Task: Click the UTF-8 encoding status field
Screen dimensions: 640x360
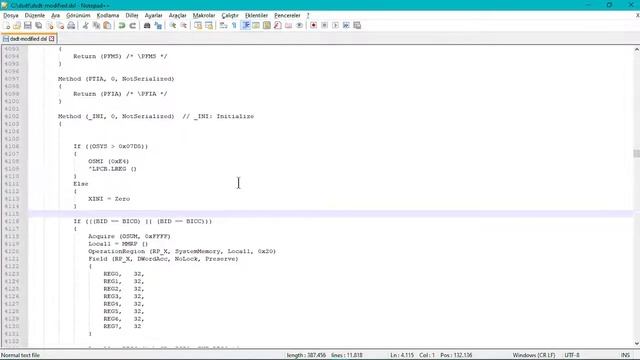Action: coord(572,355)
